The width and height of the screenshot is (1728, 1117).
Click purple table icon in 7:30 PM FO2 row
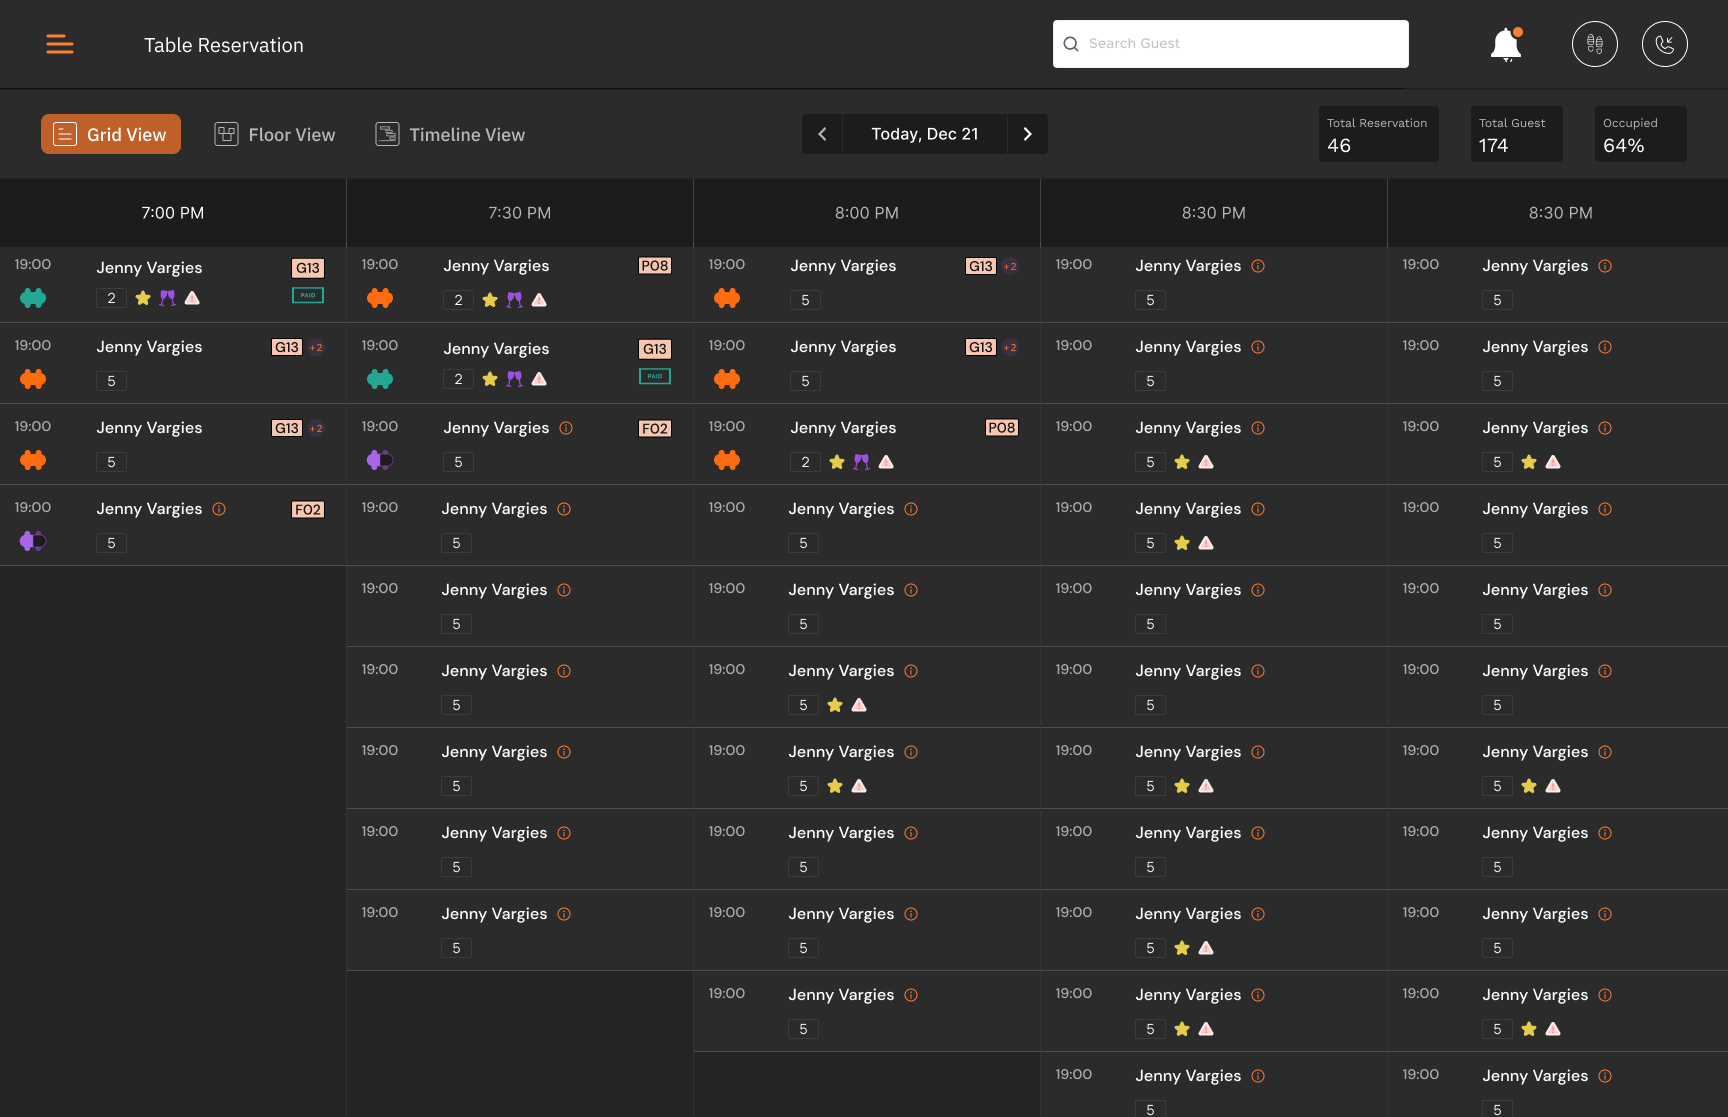tap(380, 460)
